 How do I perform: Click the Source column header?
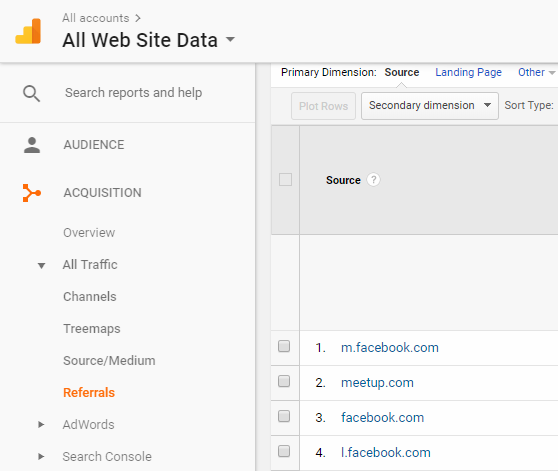coord(343,180)
